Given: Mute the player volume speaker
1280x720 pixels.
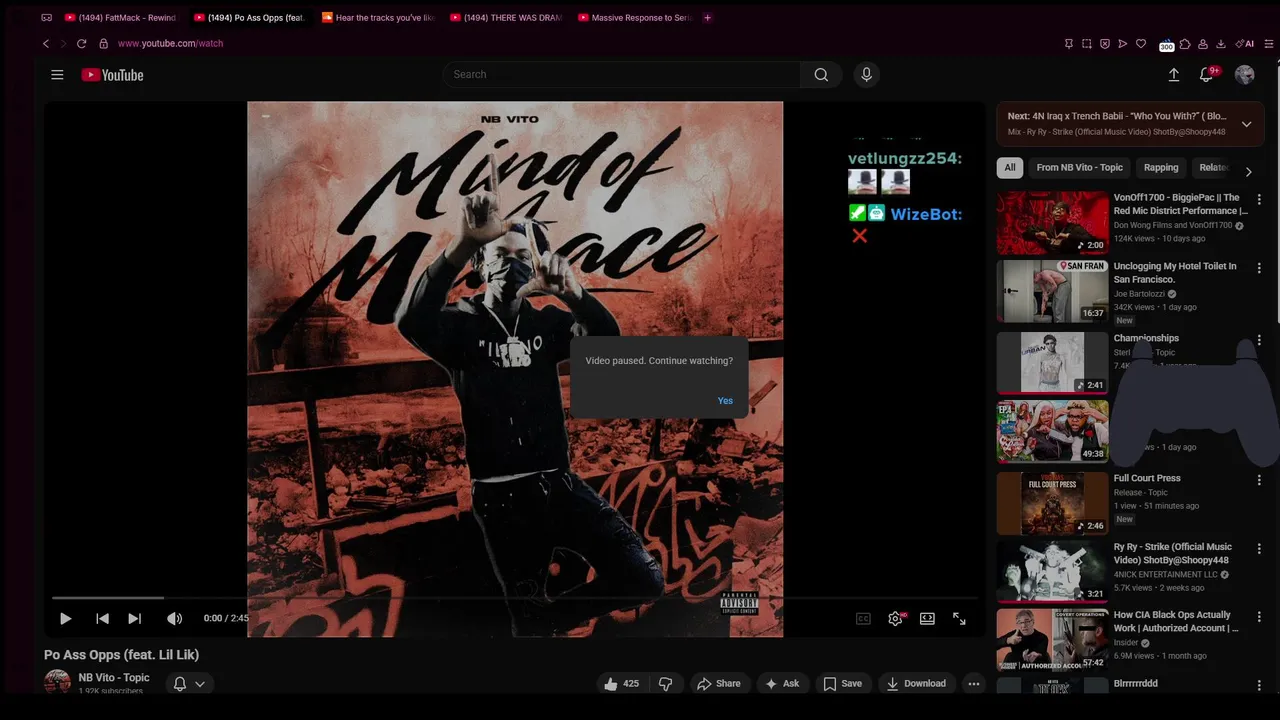Looking at the screenshot, I should (x=174, y=619).
